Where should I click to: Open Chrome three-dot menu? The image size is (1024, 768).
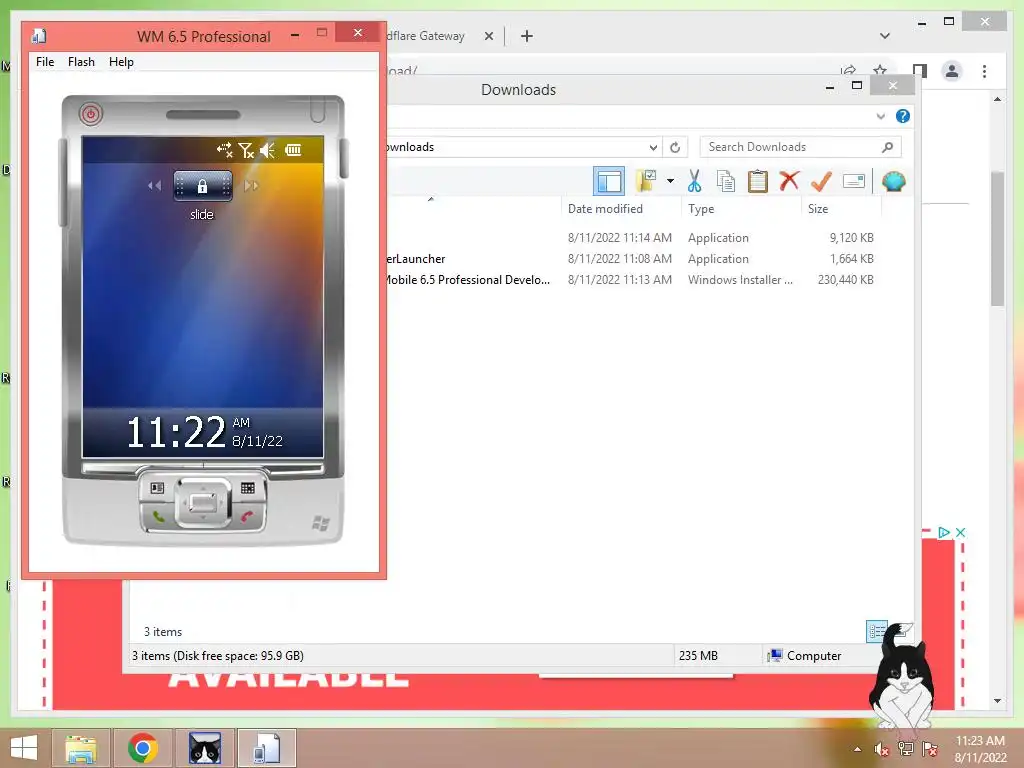pos(984,71)
